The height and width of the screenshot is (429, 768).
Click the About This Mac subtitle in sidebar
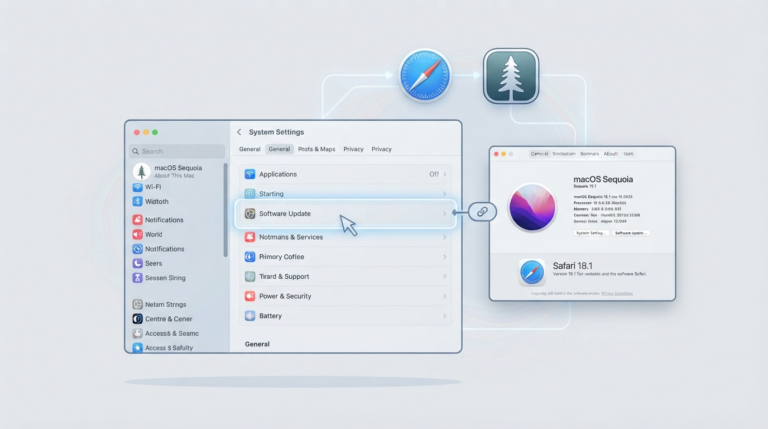(174, 175)
